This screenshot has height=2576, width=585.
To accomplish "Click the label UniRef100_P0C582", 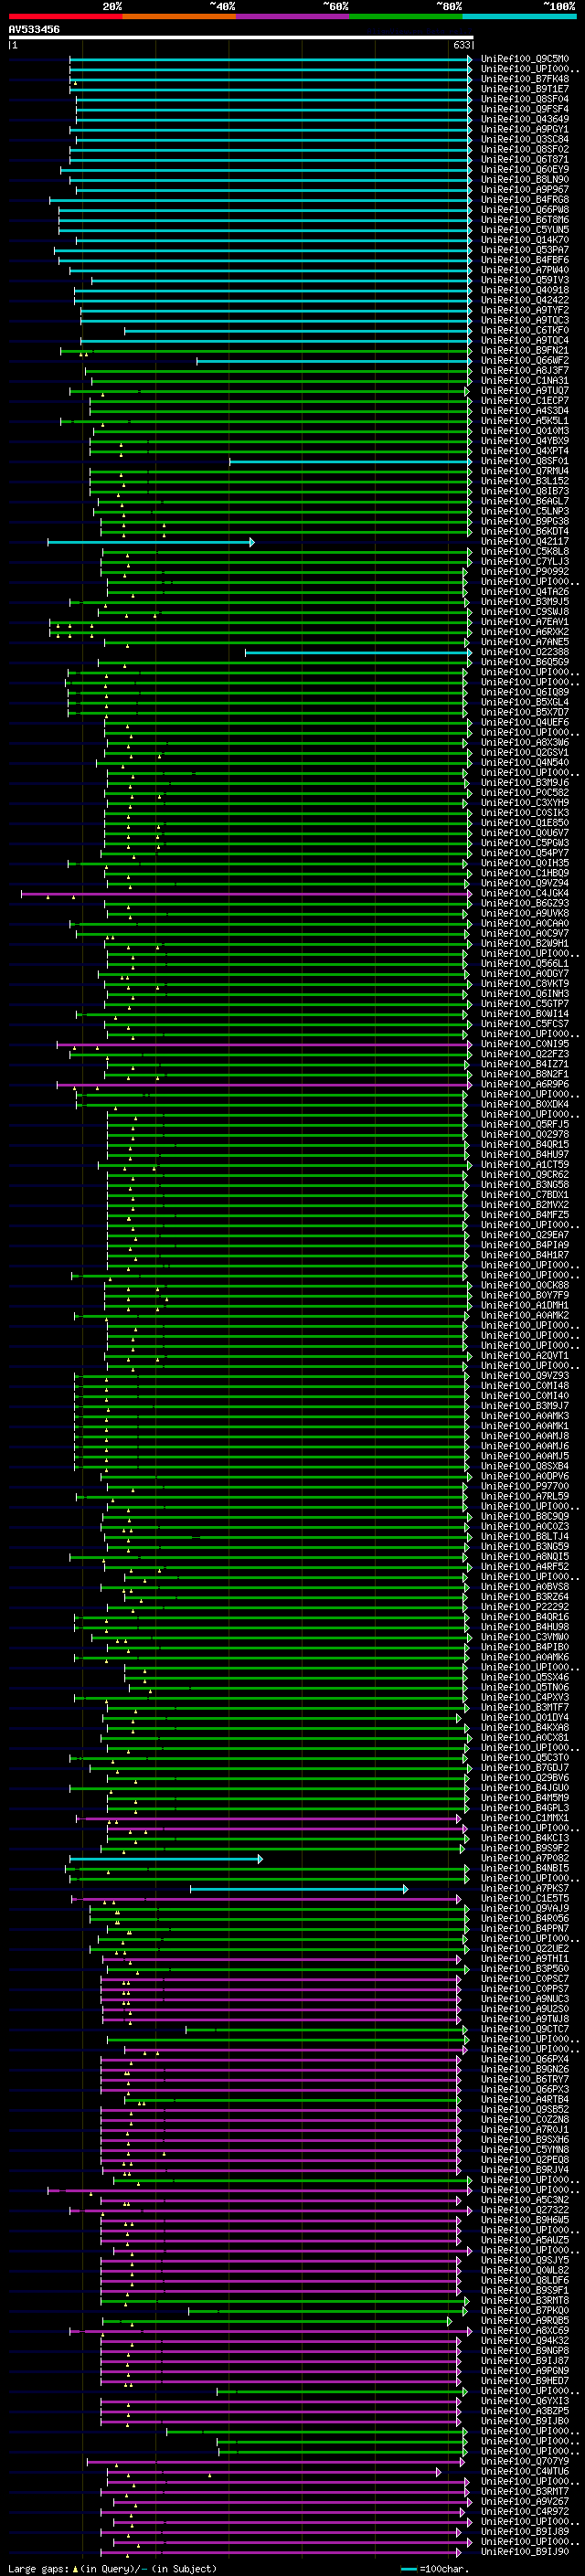I will 525,793.
